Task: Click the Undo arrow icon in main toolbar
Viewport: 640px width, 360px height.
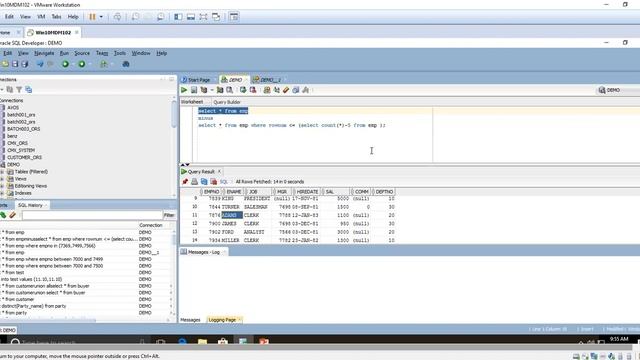Action: 40,64
